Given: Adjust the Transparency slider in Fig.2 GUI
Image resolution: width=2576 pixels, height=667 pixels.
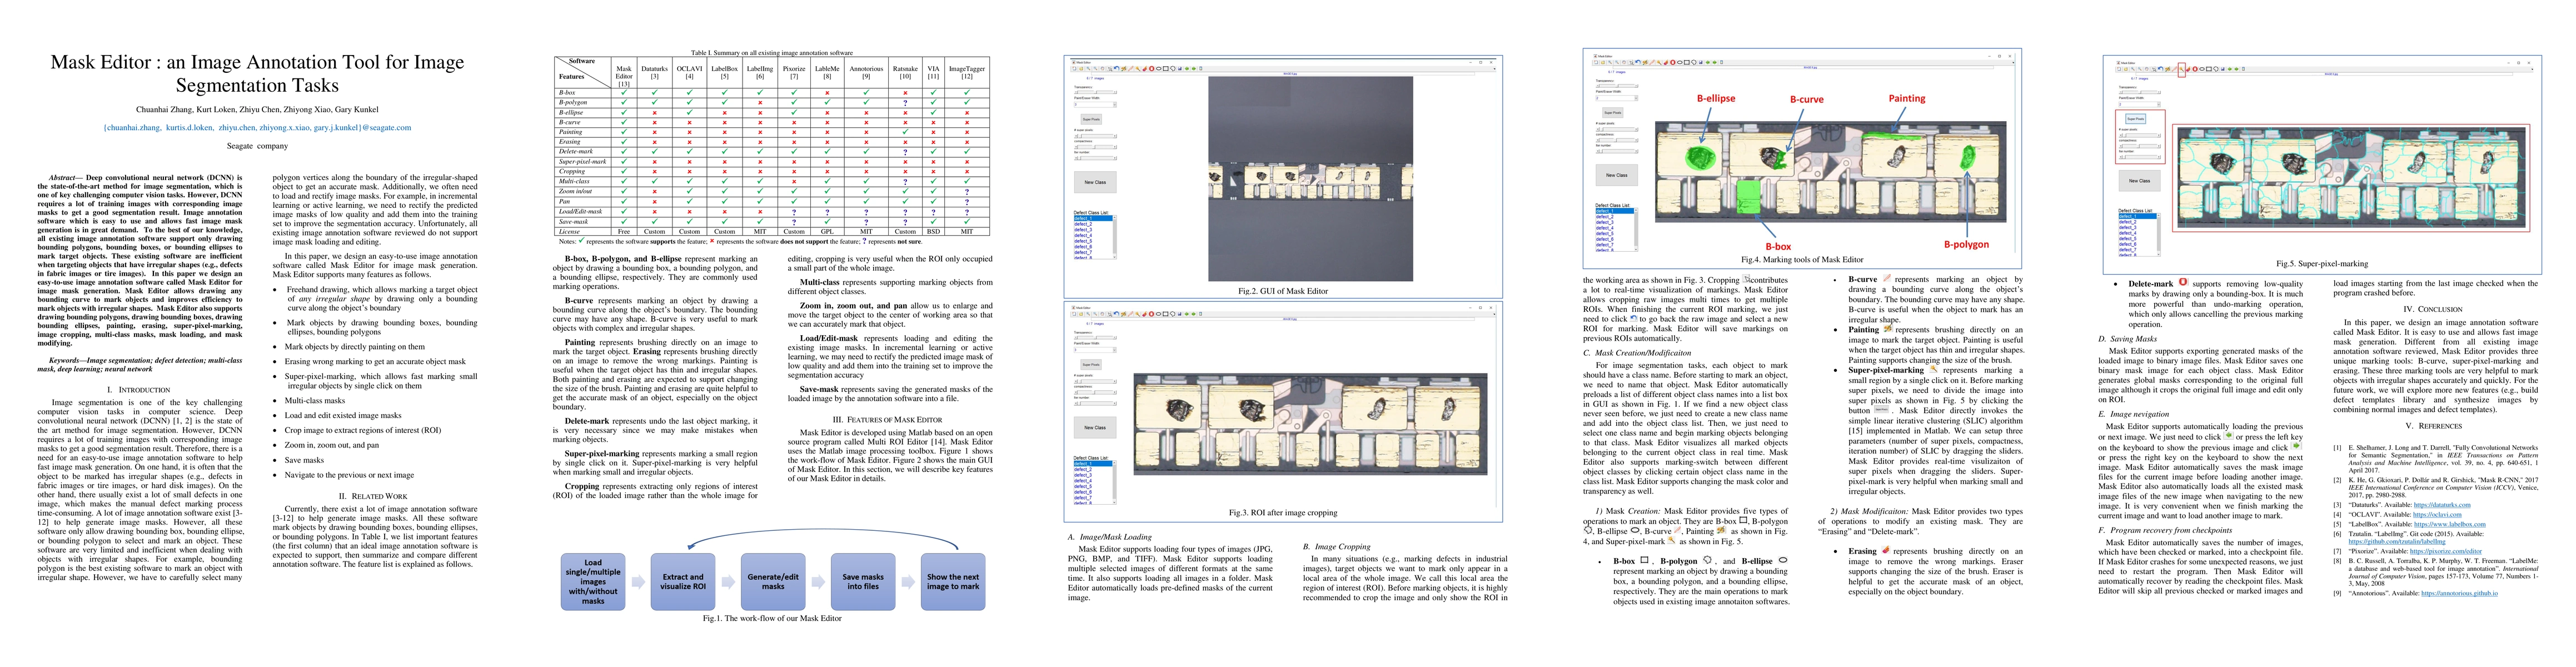Looking at the screenshot, I should point(1095,93).
